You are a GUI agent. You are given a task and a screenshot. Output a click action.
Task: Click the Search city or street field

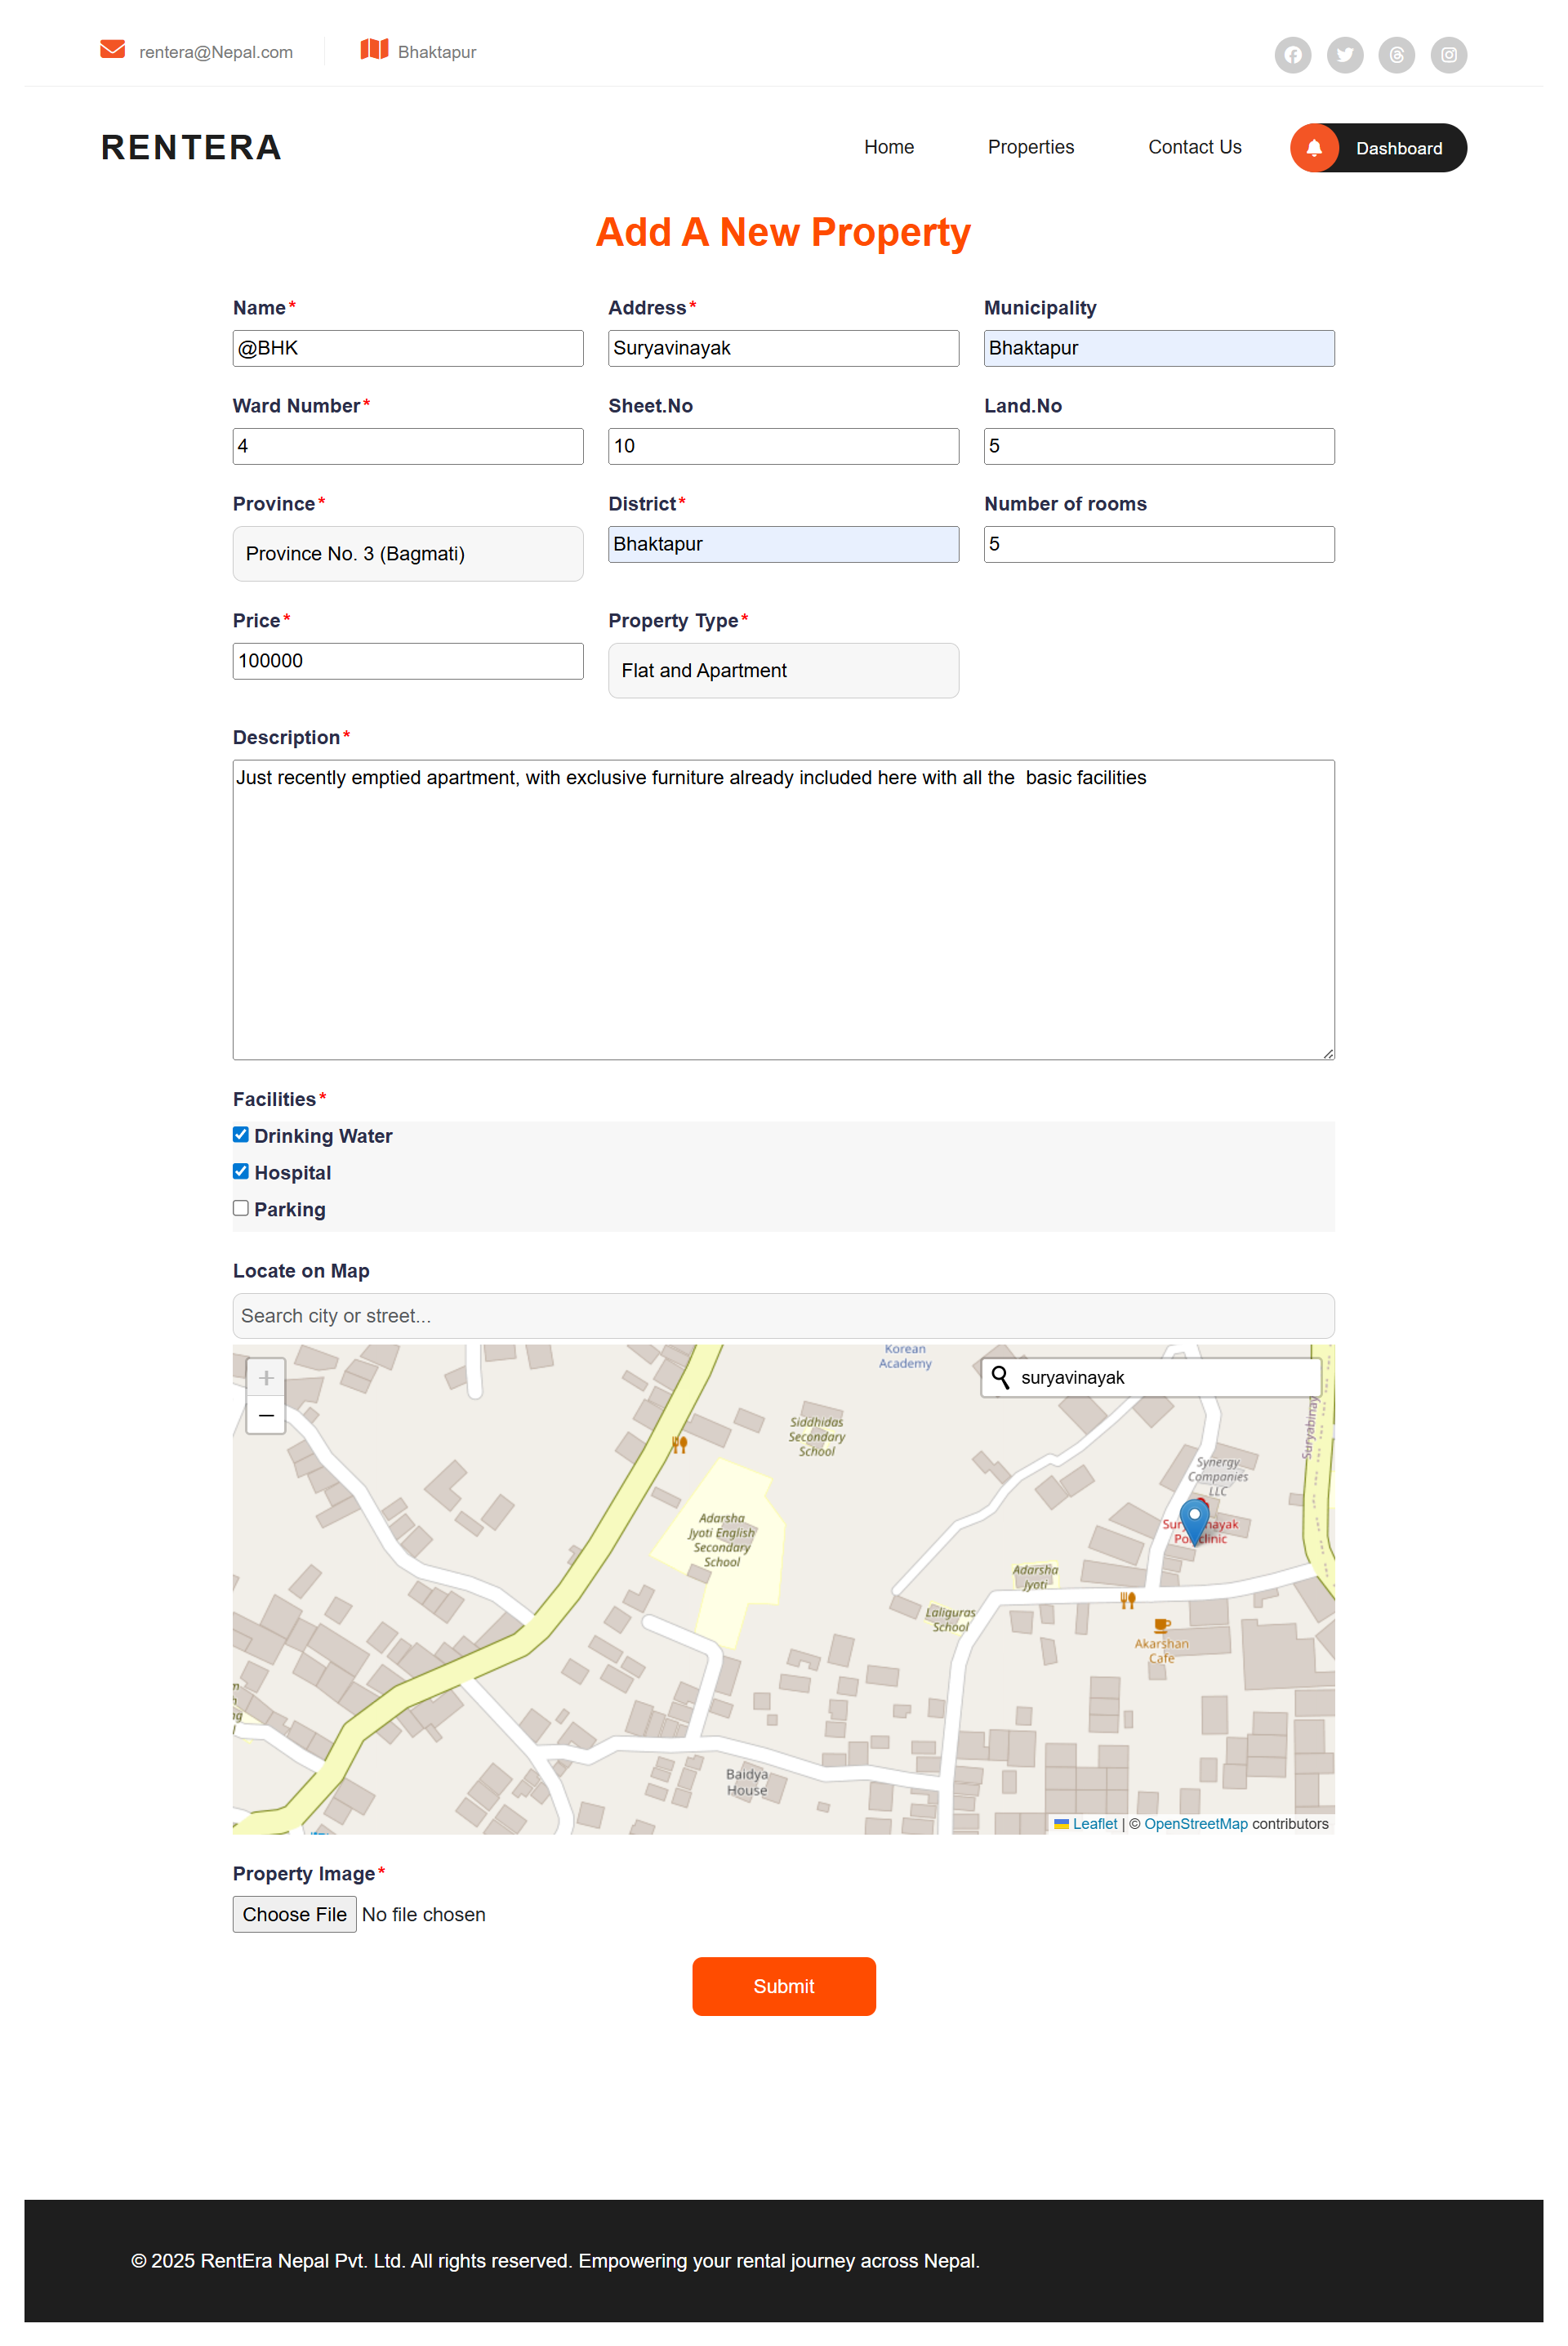[x=783, y=1316]
